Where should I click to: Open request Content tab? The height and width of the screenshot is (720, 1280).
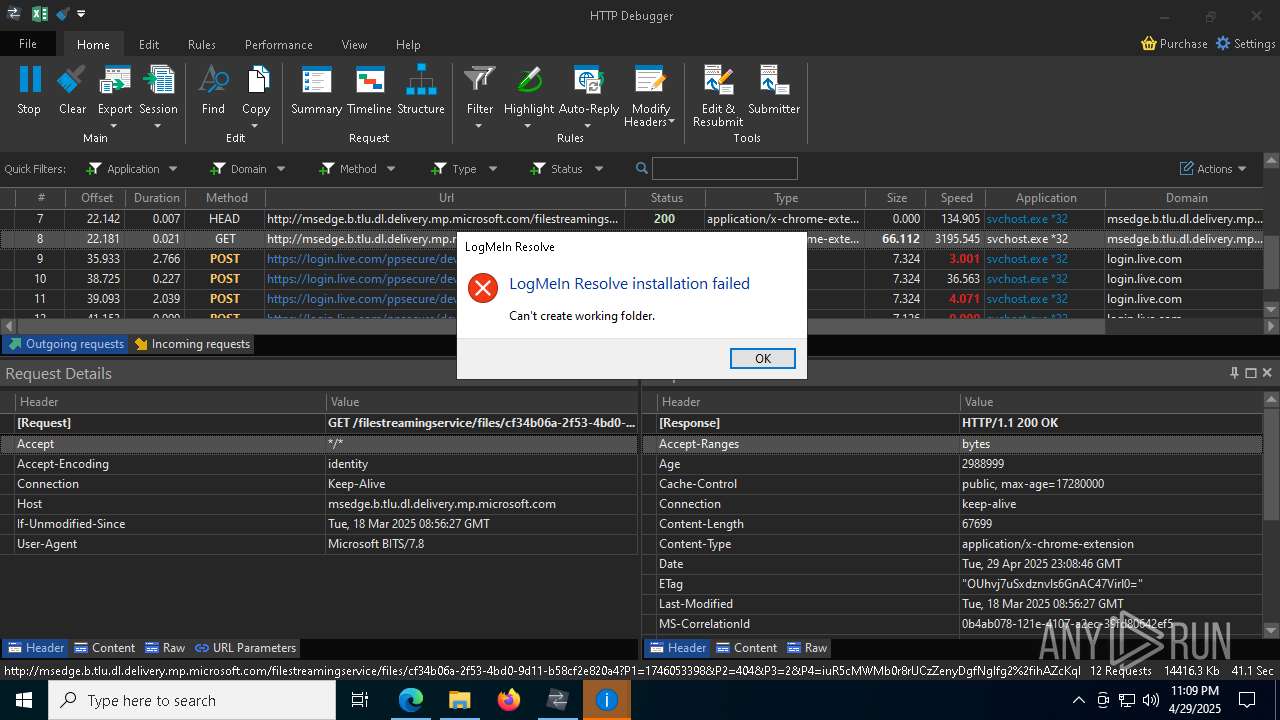pyautogui.click(x=105, y=648)
